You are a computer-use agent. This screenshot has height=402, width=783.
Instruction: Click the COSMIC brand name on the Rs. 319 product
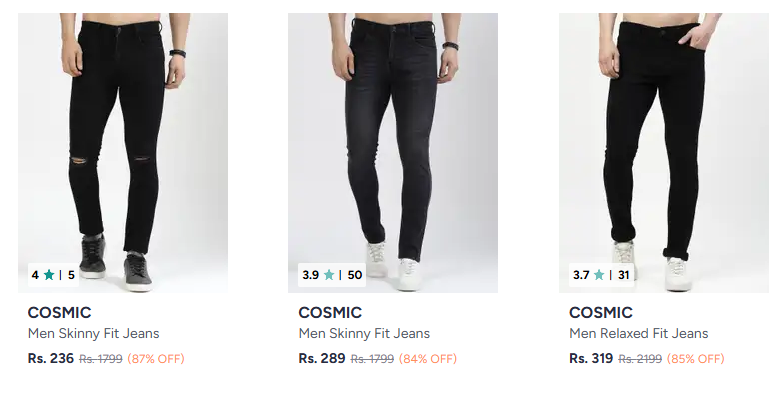pos(601,312)
